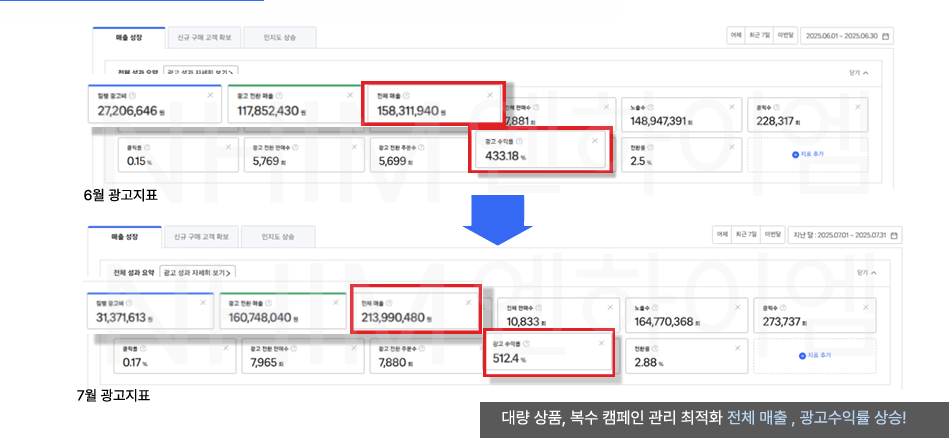Choose 어제 in the June dashboard

(736, 36)
